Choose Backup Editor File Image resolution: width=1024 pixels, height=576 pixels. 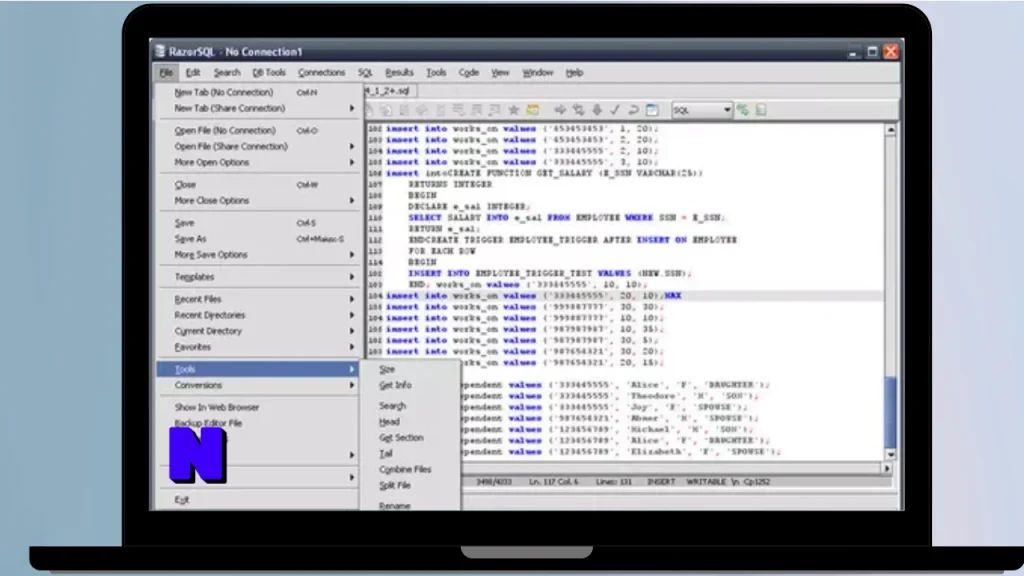258,423
